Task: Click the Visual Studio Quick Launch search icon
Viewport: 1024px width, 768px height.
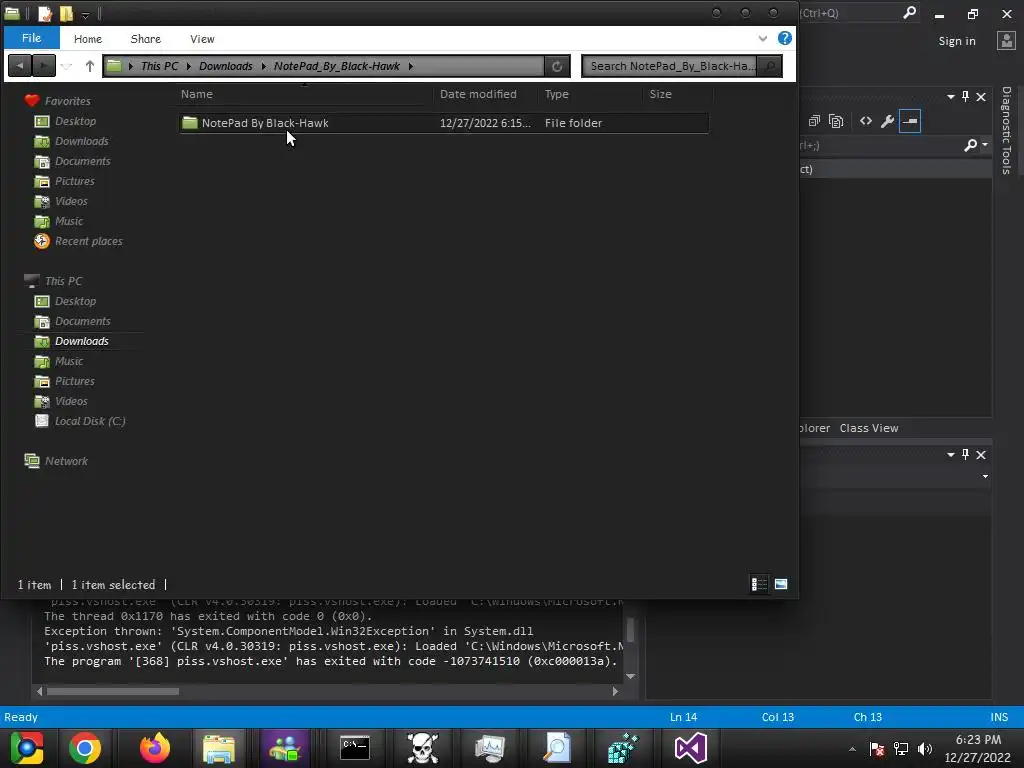Action: 909,12
